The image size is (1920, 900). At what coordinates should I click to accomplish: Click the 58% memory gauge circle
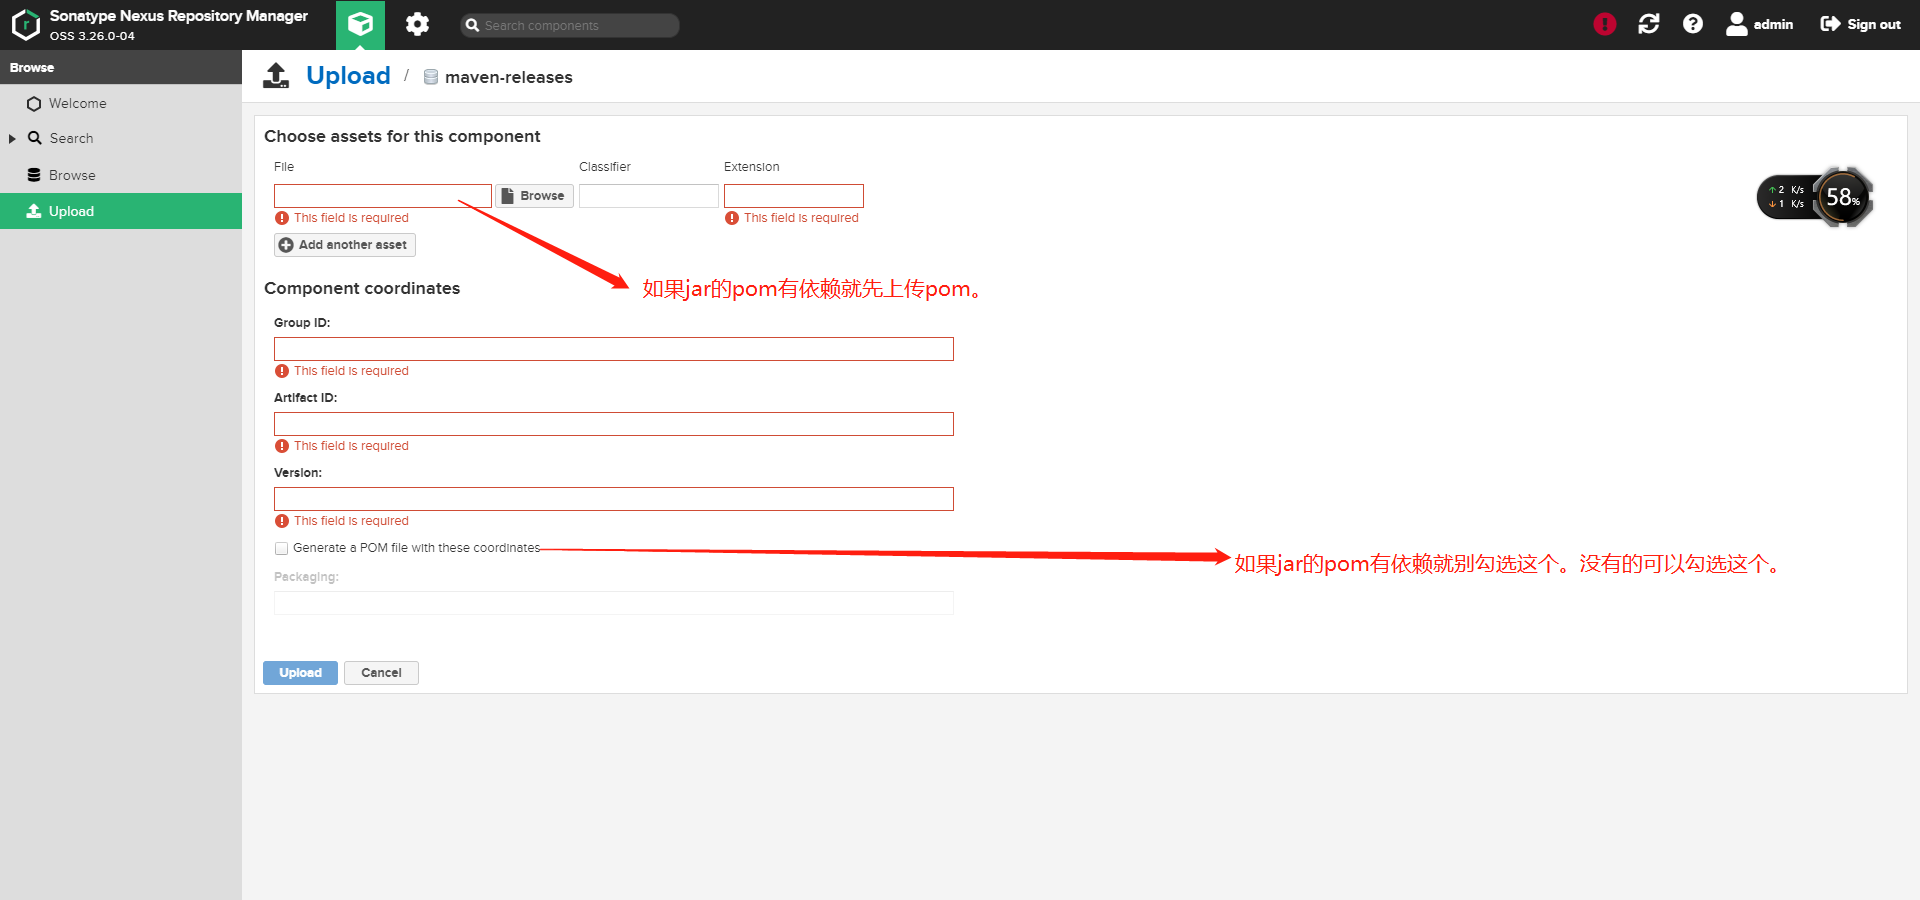click(1843, 197)
